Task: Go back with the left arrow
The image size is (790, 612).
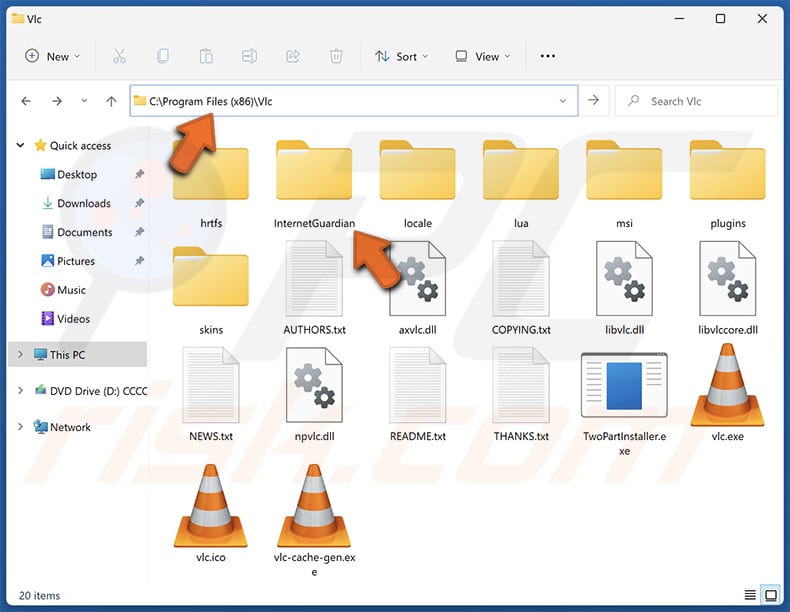Action: pyautogui.click(x=26, y=101)
